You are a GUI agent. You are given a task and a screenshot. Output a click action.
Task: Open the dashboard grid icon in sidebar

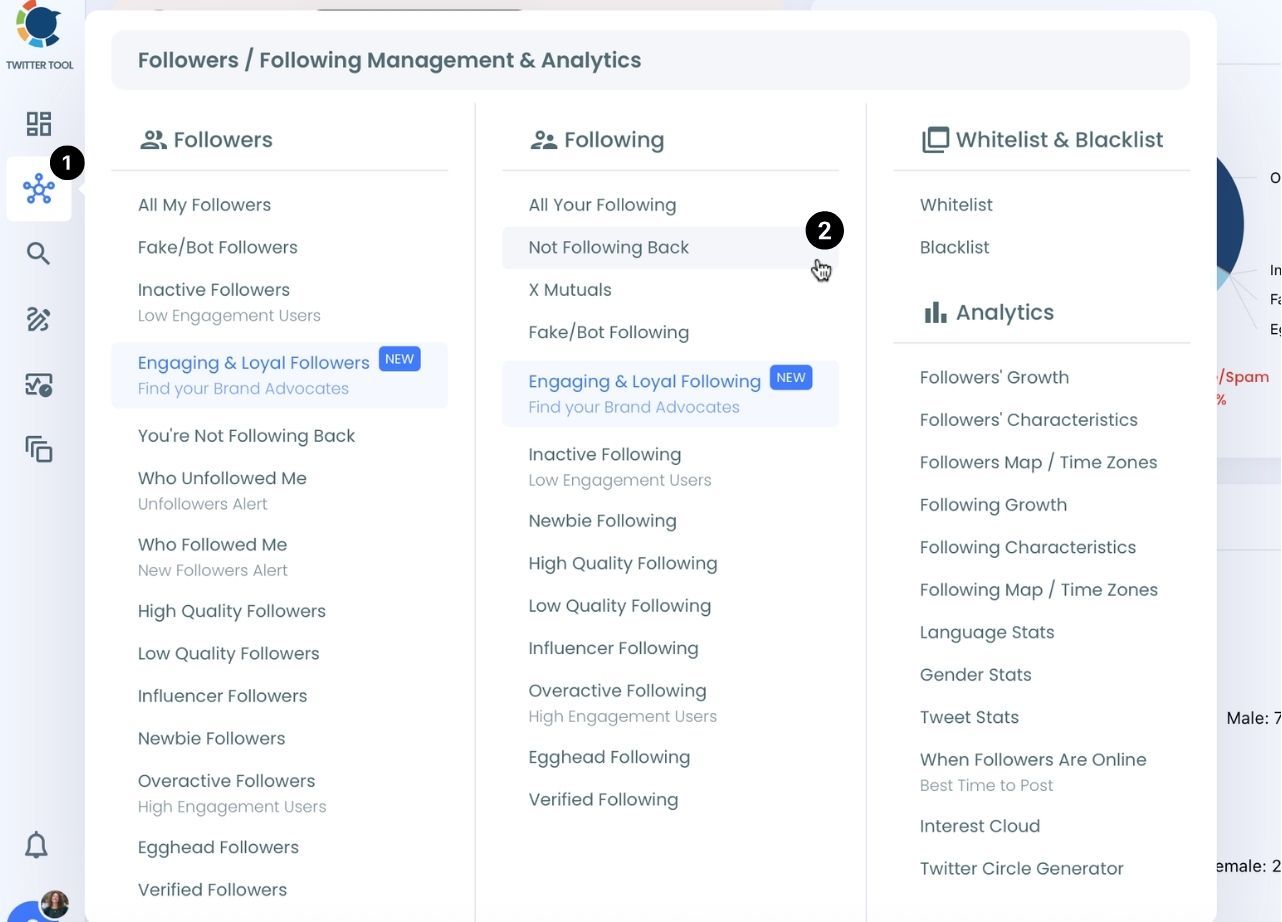click(39, 124)
